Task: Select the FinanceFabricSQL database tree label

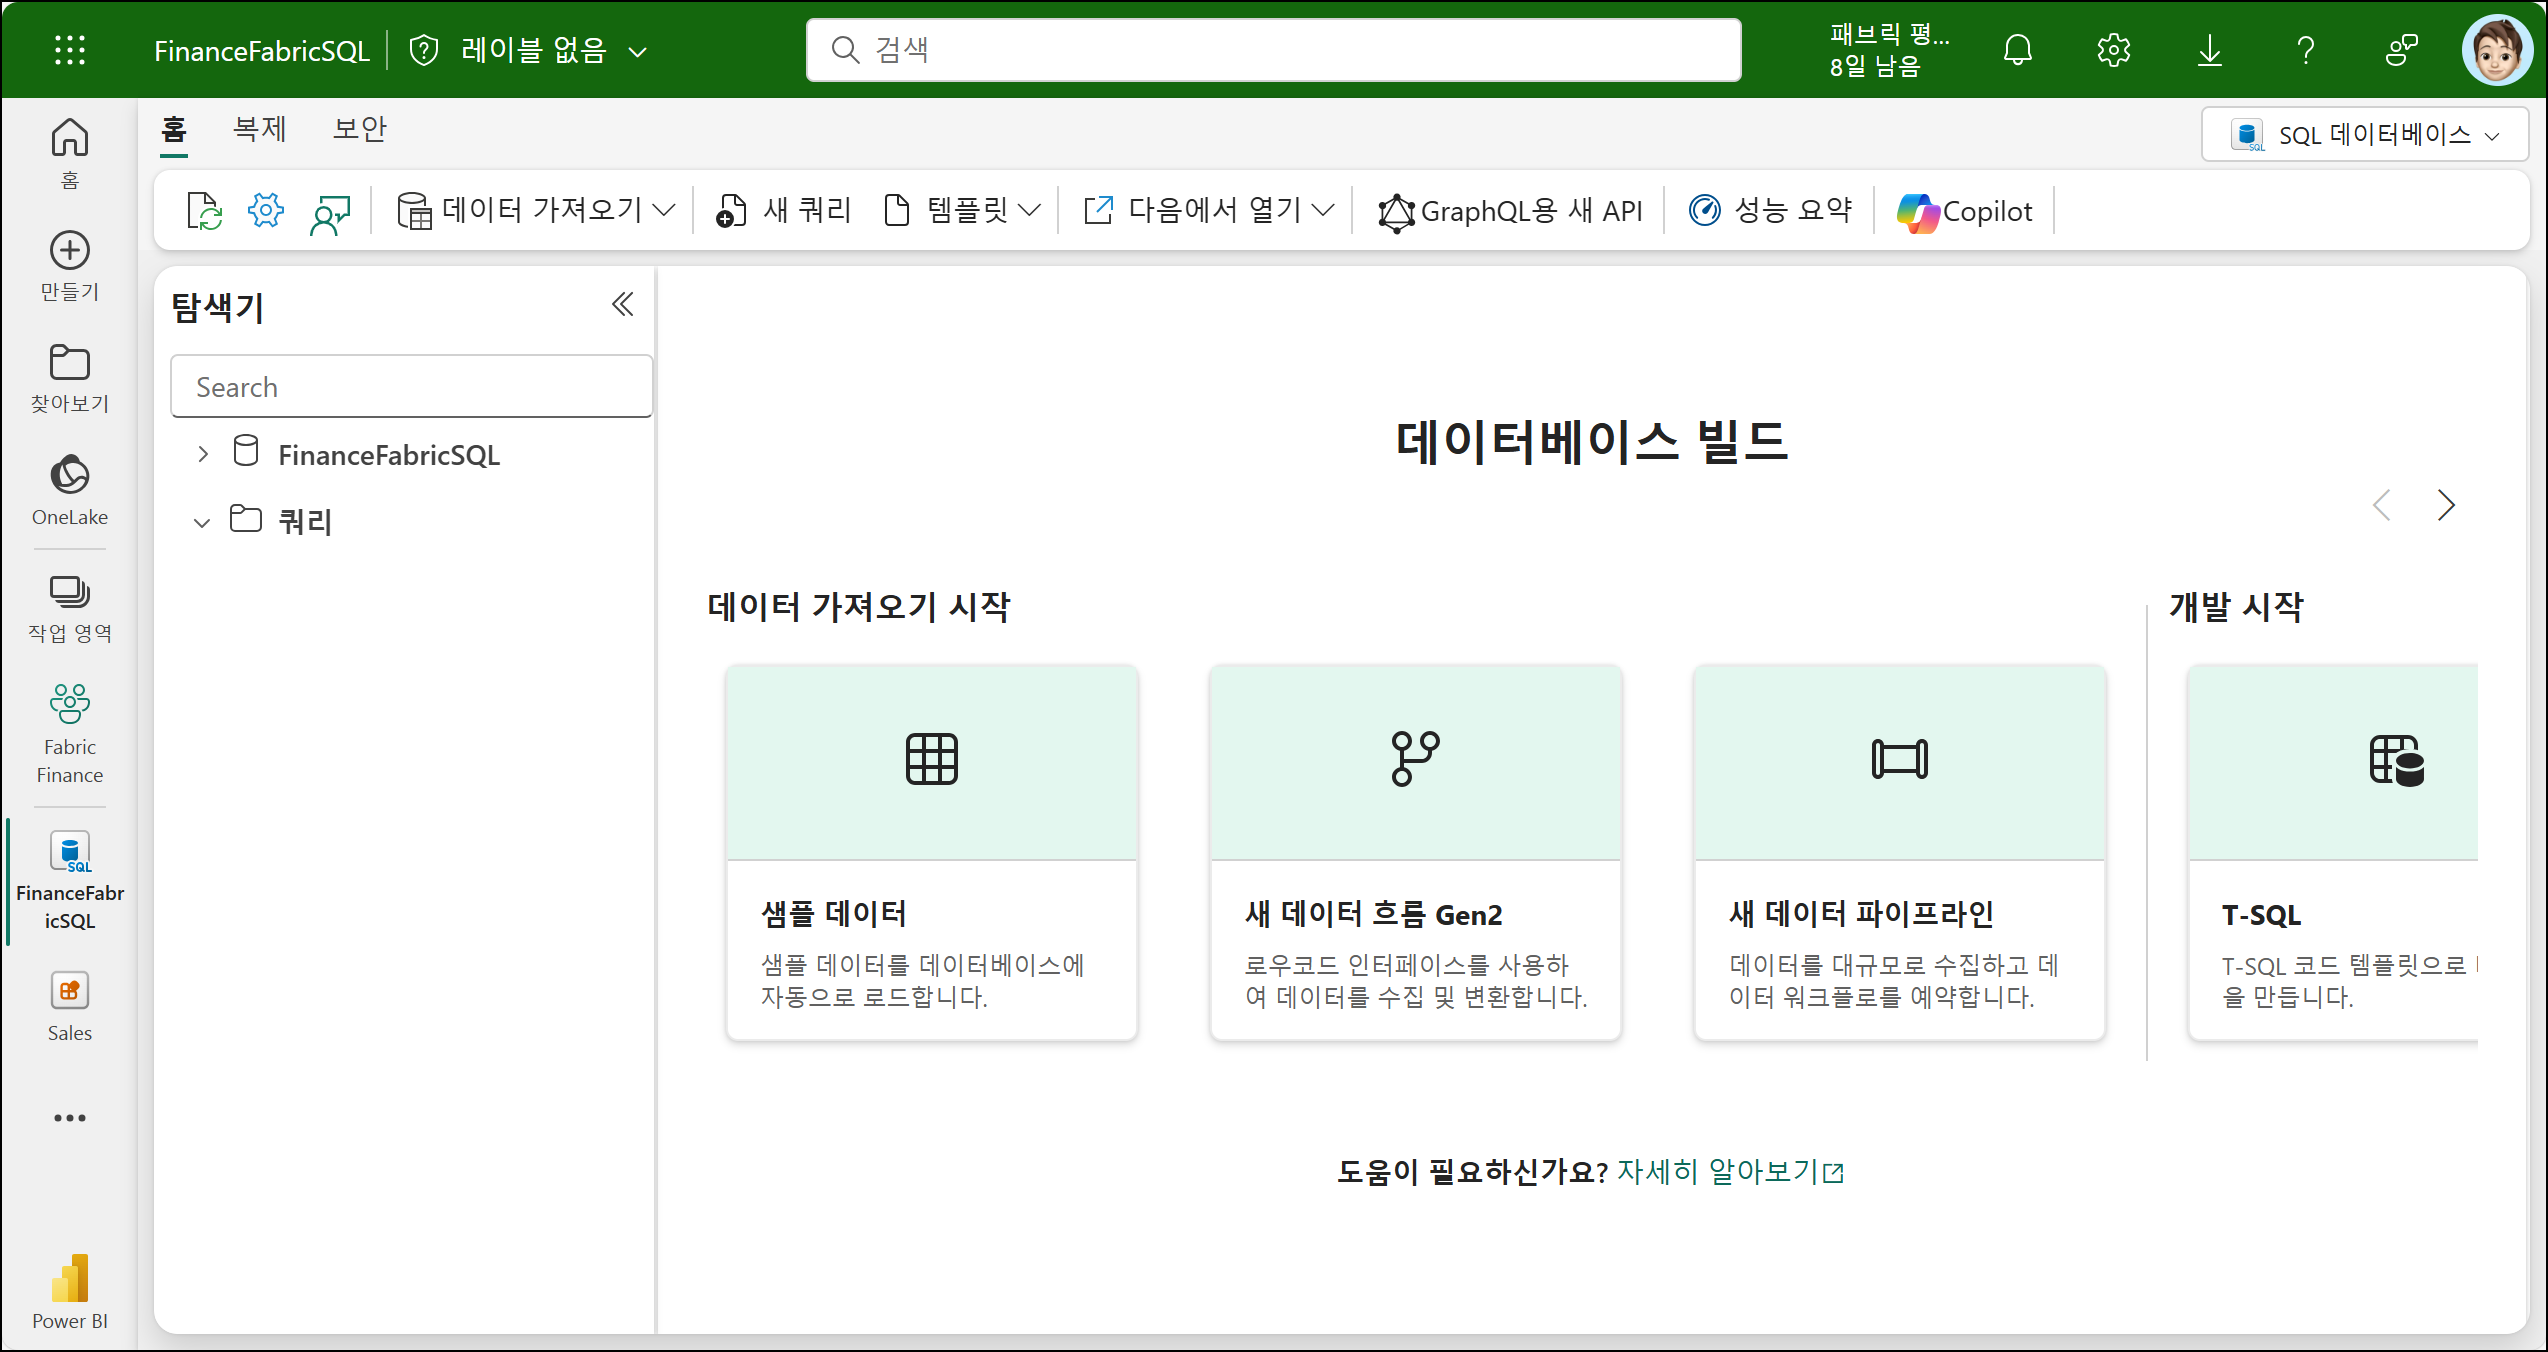Action: [x=389, y=455]
